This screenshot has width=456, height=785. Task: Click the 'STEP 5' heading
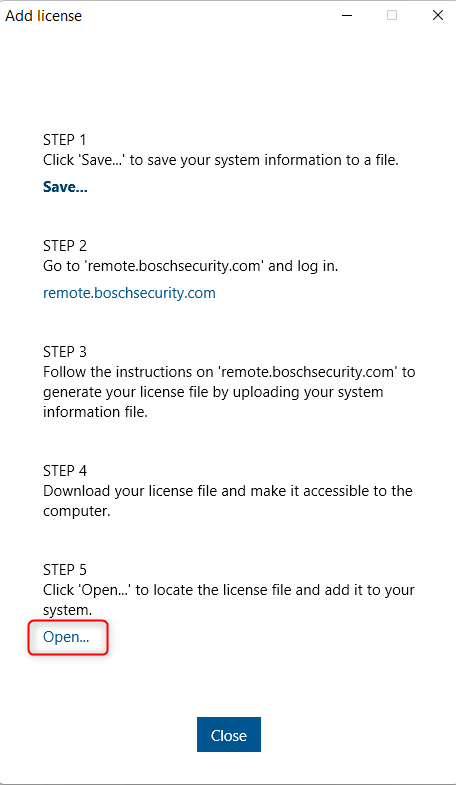pos(65,570)
